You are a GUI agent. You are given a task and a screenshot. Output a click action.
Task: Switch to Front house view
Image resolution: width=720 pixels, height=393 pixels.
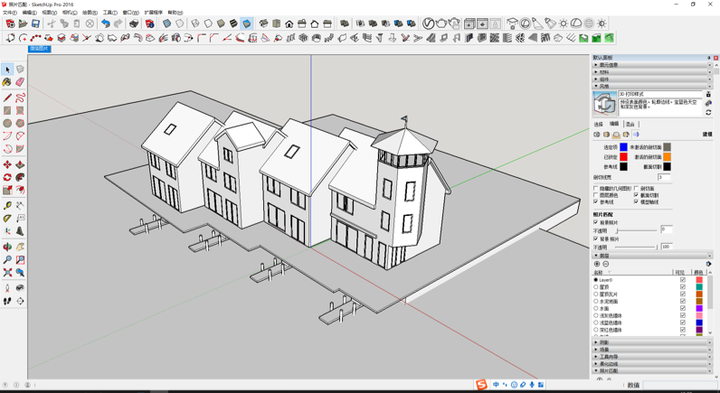tap(289, 23)
